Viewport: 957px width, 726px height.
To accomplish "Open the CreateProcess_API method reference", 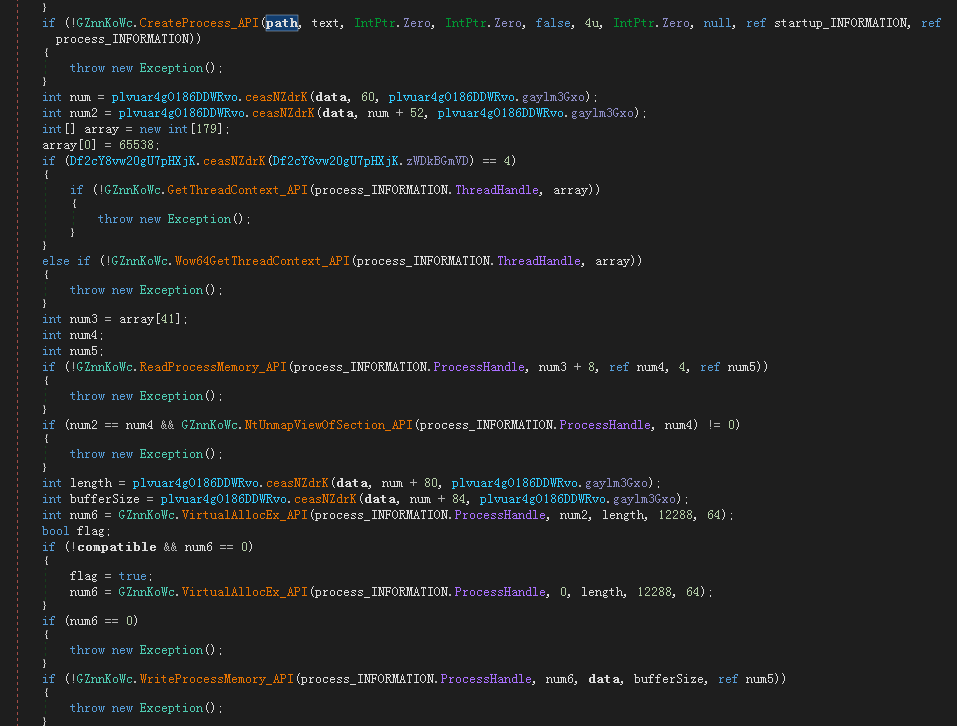I will click(x=199, y=23).
